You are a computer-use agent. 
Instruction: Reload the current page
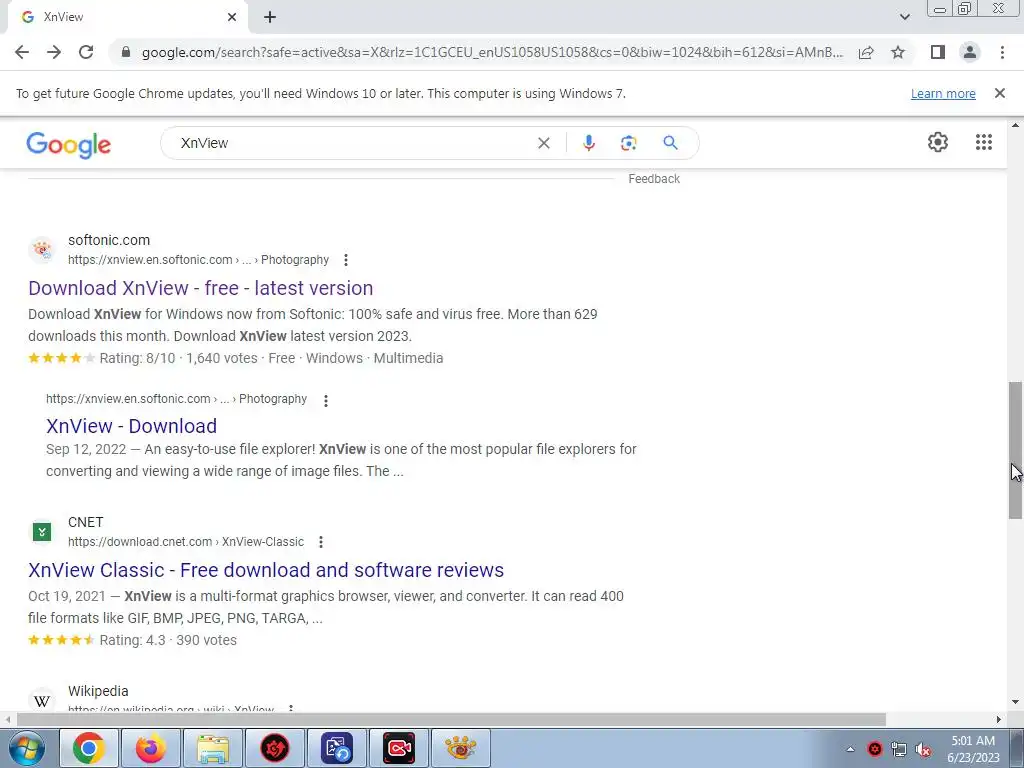(86, 52)
